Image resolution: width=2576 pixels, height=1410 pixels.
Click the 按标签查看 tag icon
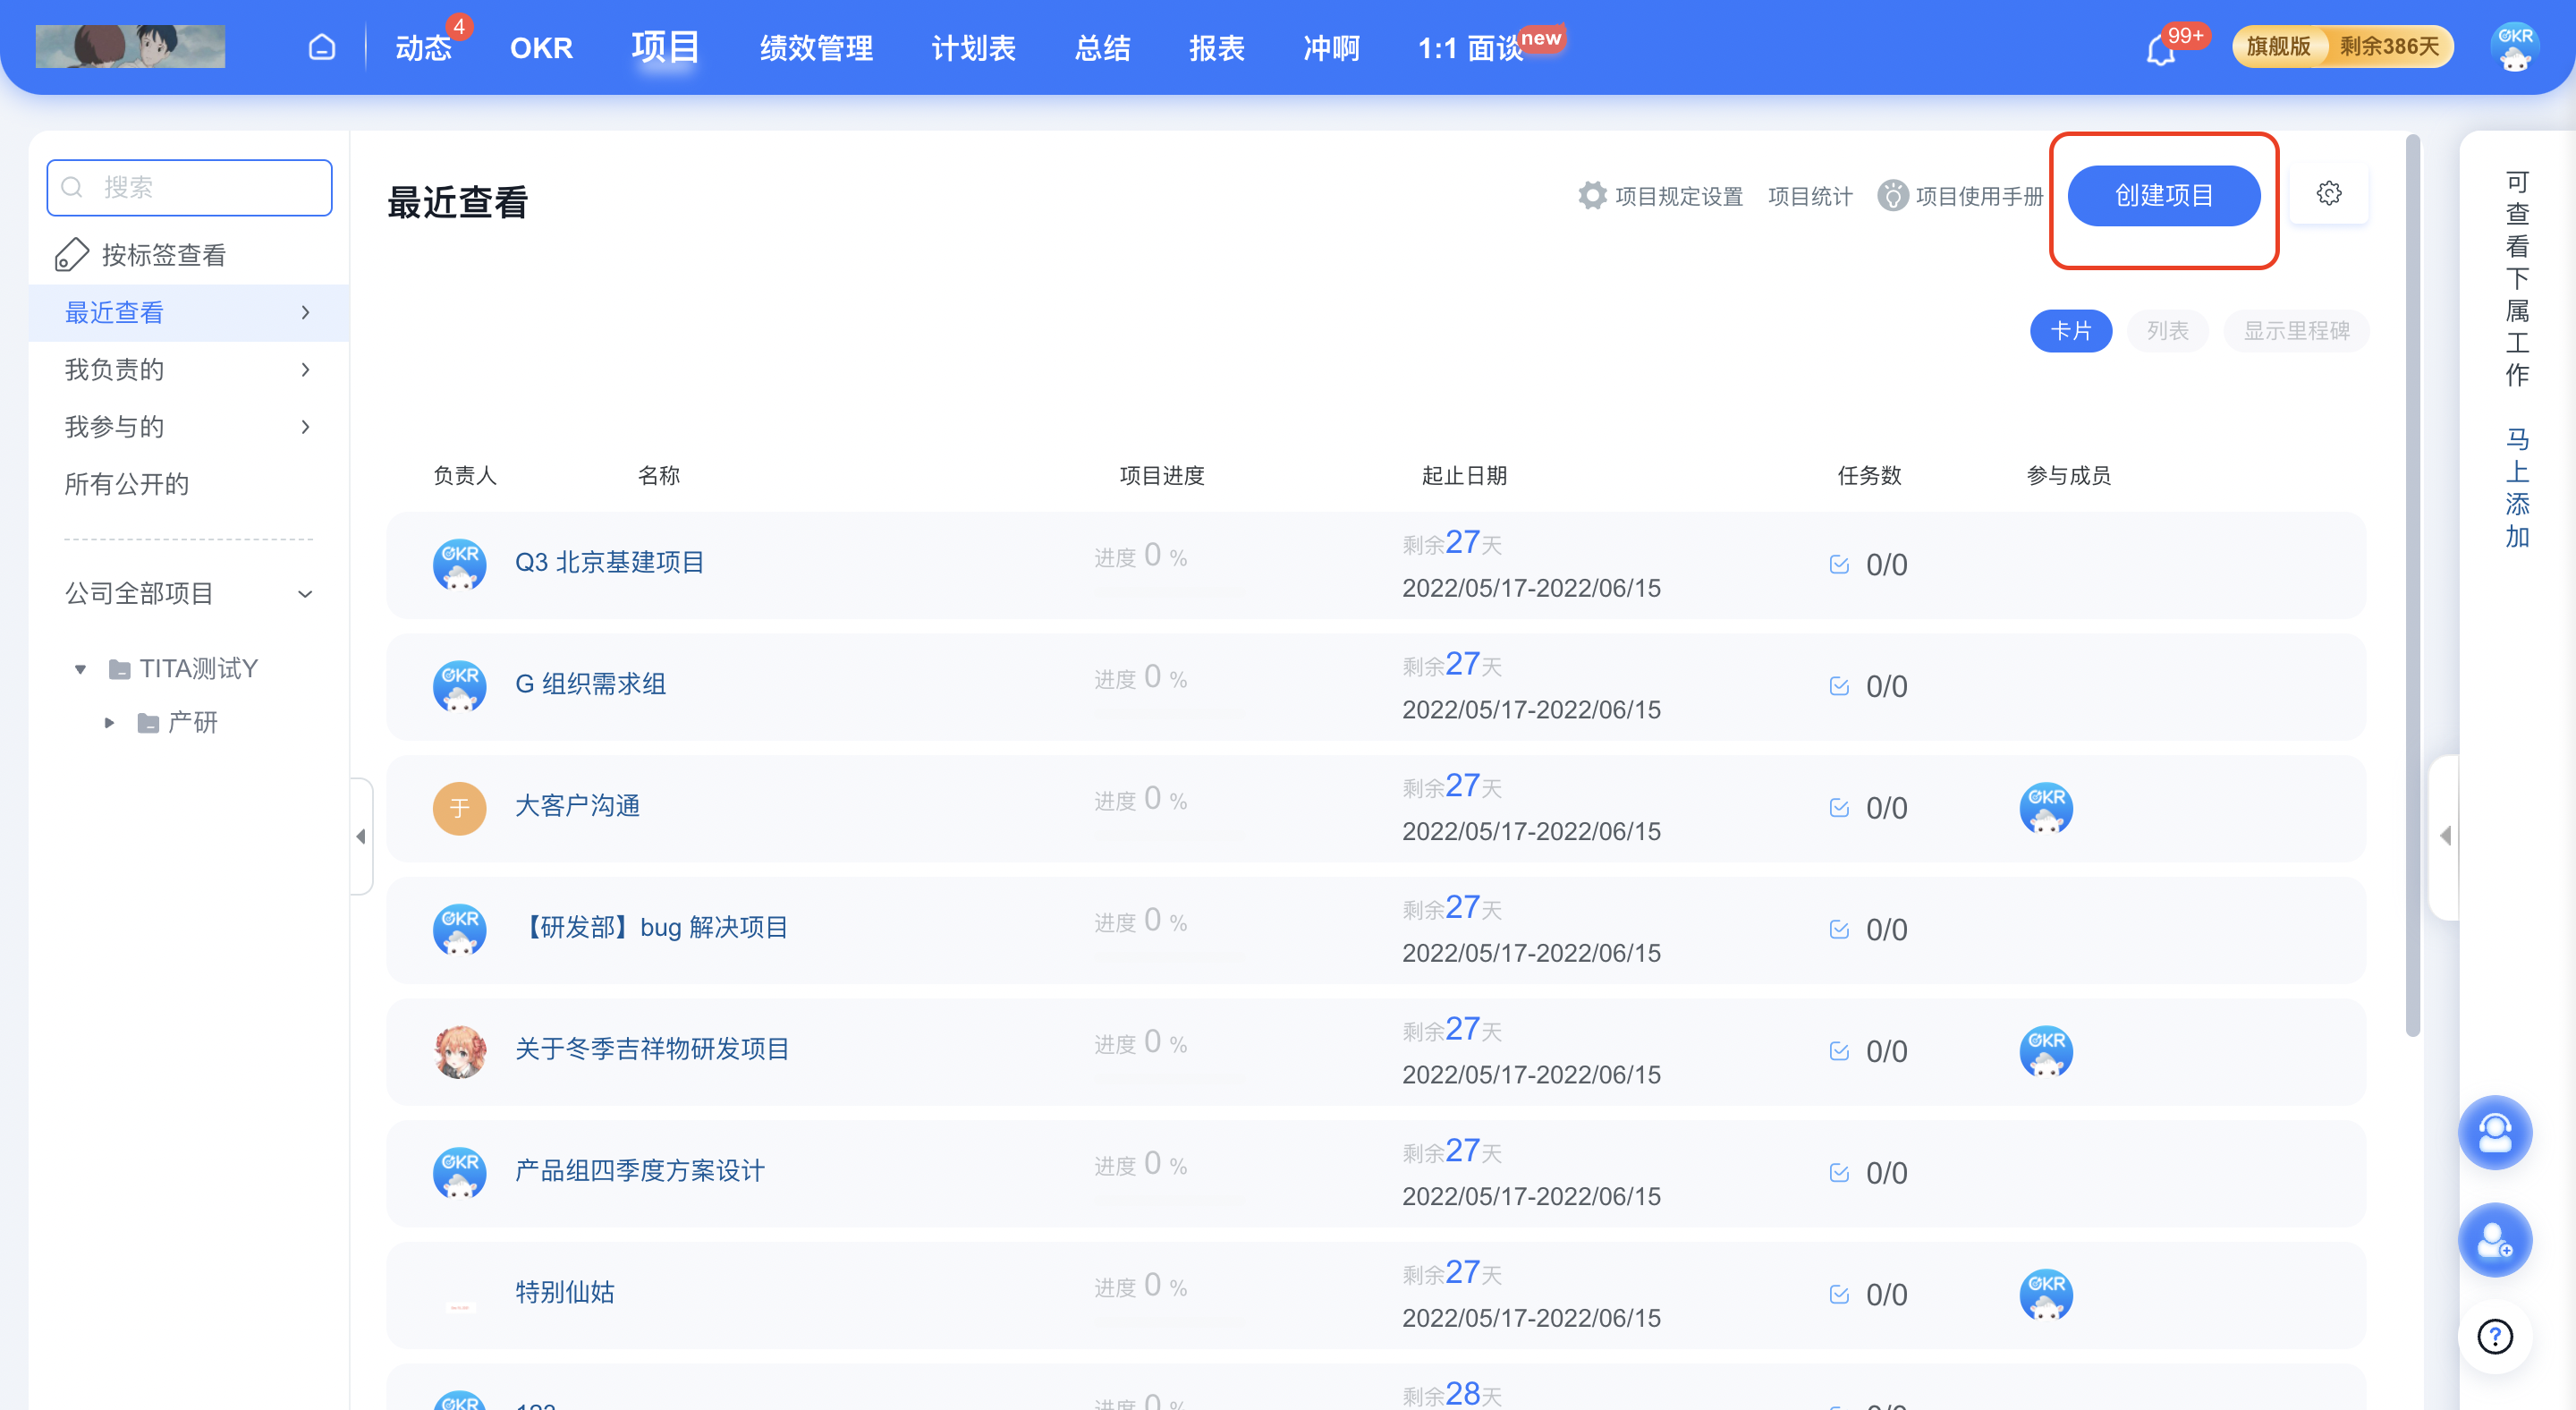coord(72,255)
